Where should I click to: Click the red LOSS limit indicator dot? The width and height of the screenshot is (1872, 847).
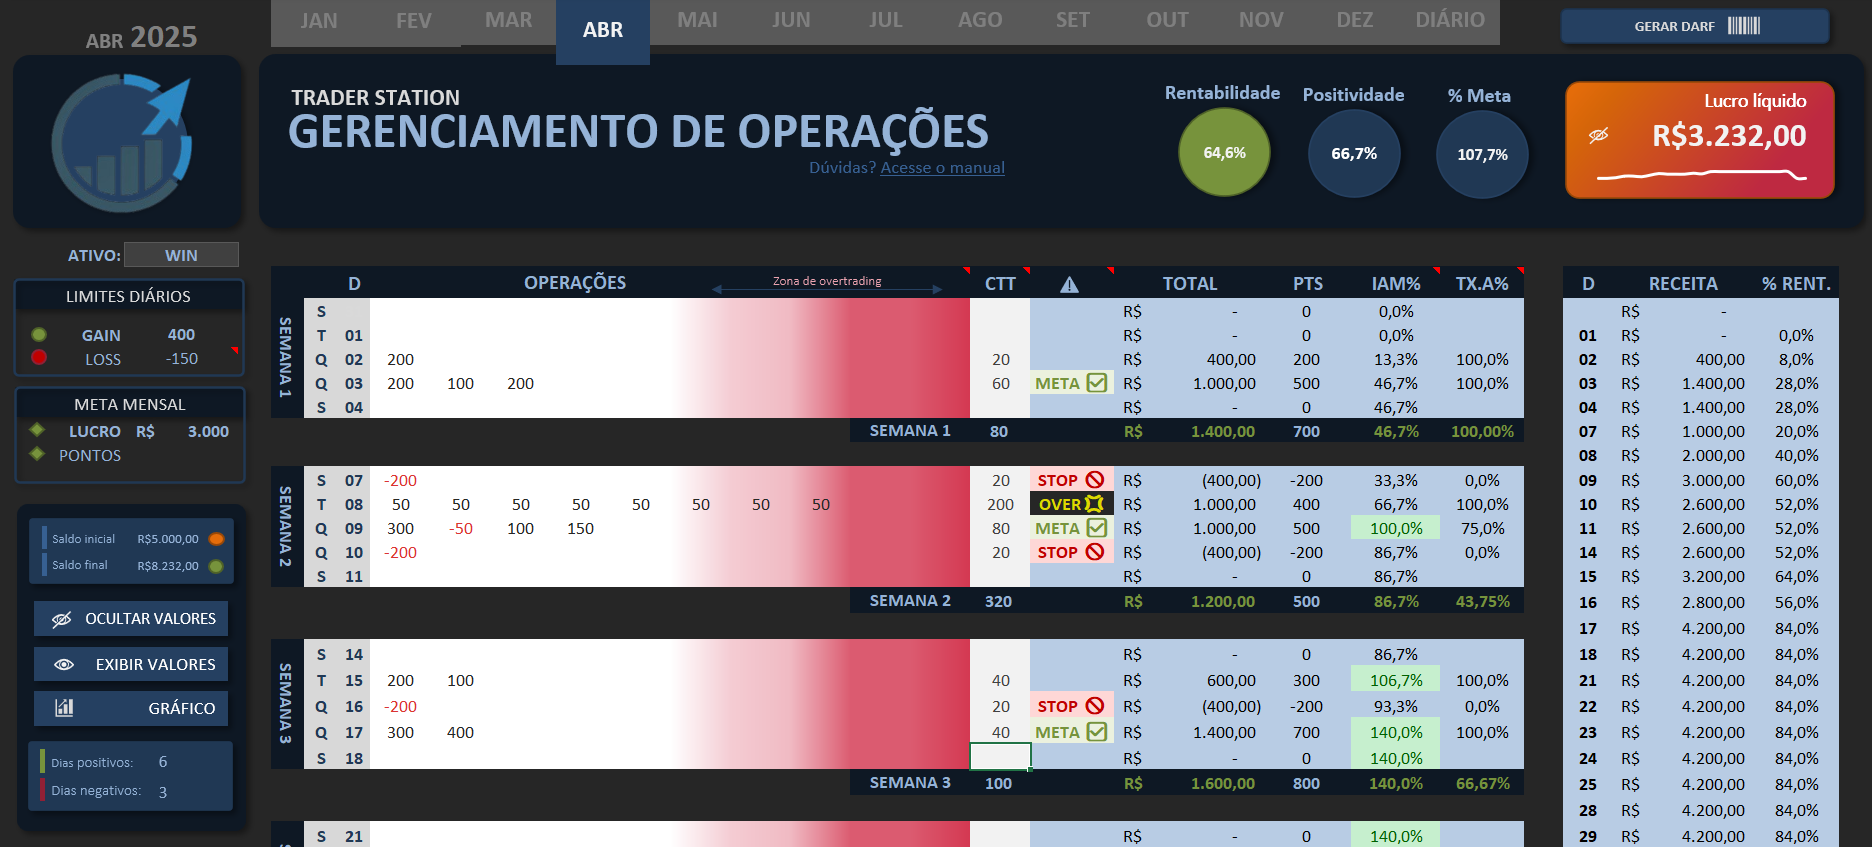(x=39, y=358)
